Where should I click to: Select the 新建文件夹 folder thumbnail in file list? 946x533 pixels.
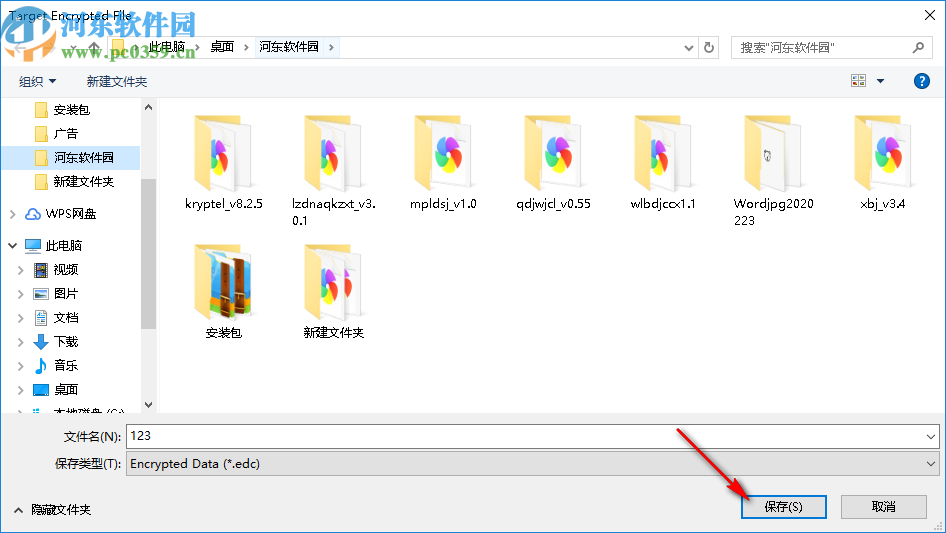click(x=333, y=282)
